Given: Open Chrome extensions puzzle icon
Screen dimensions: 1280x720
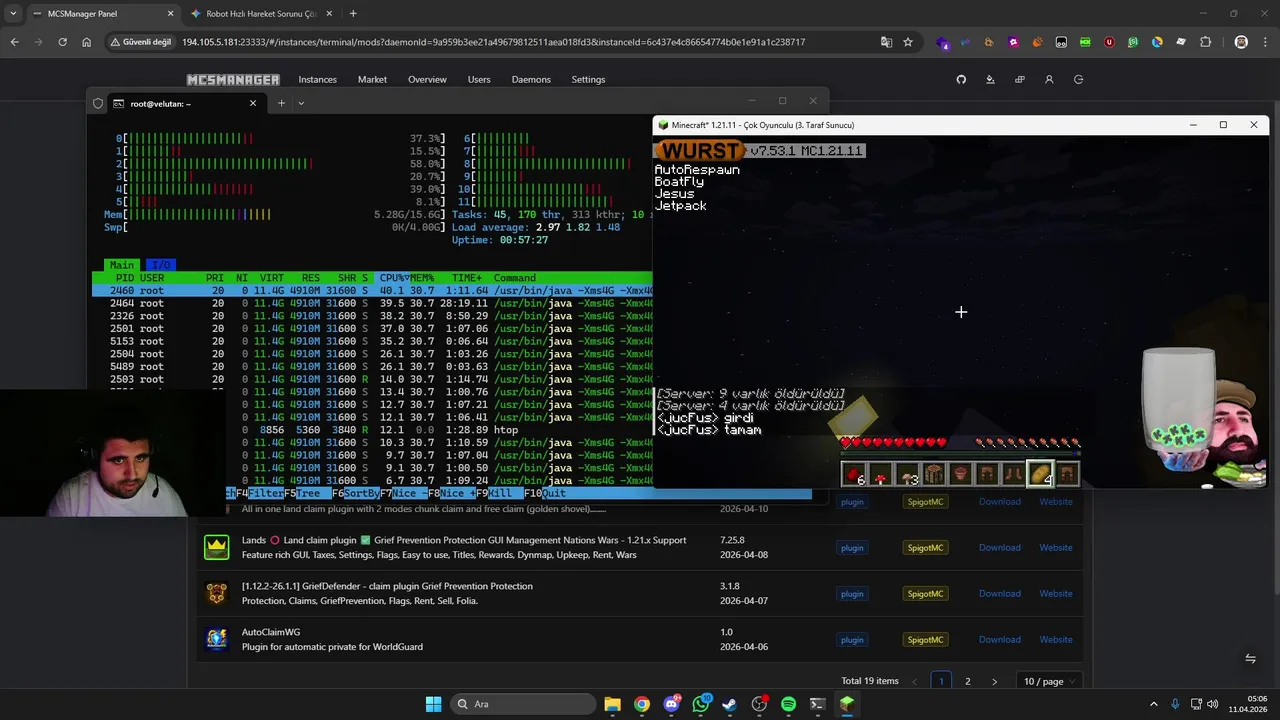Looking at the screenshot, I should (1205, 42).
